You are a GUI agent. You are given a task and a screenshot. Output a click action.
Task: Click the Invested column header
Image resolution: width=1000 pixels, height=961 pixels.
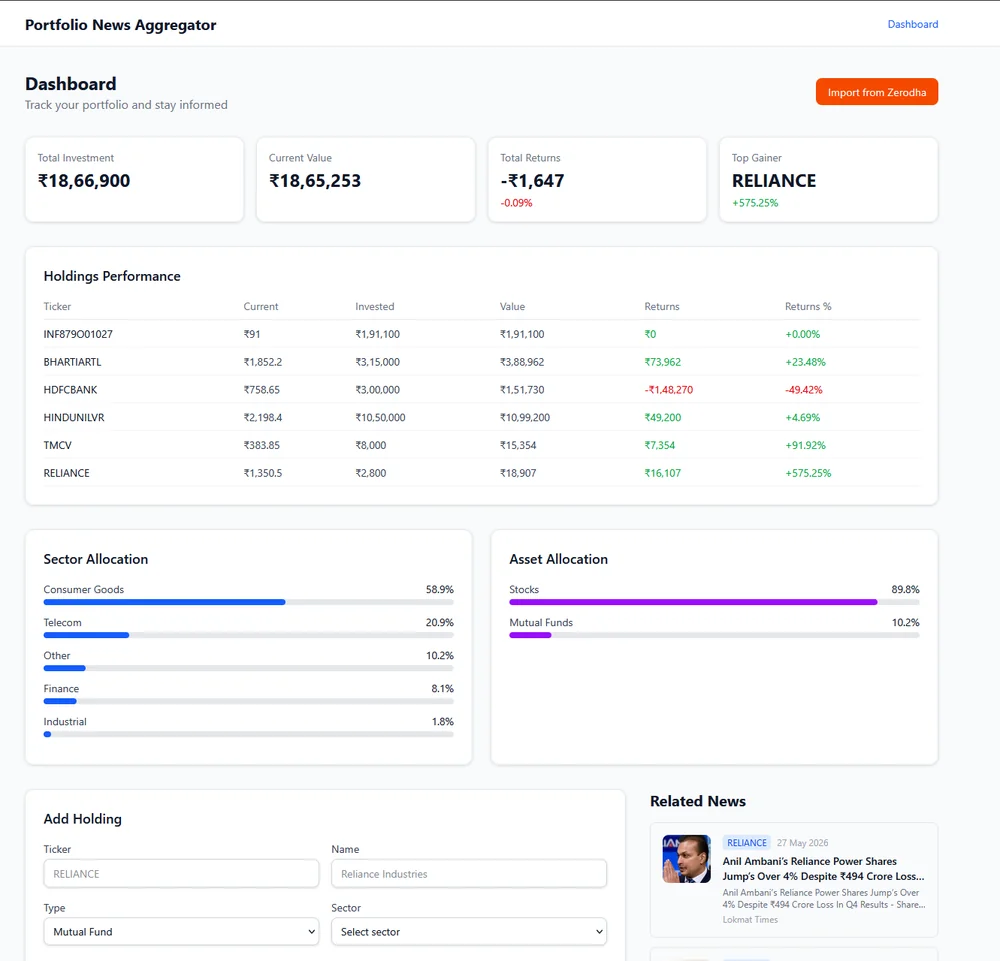374,306
